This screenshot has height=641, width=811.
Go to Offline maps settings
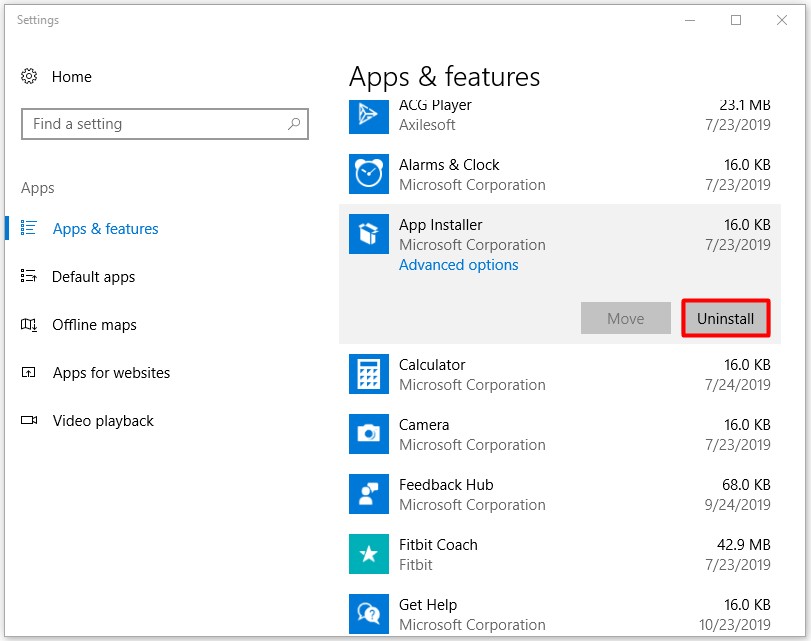[95, 325]
